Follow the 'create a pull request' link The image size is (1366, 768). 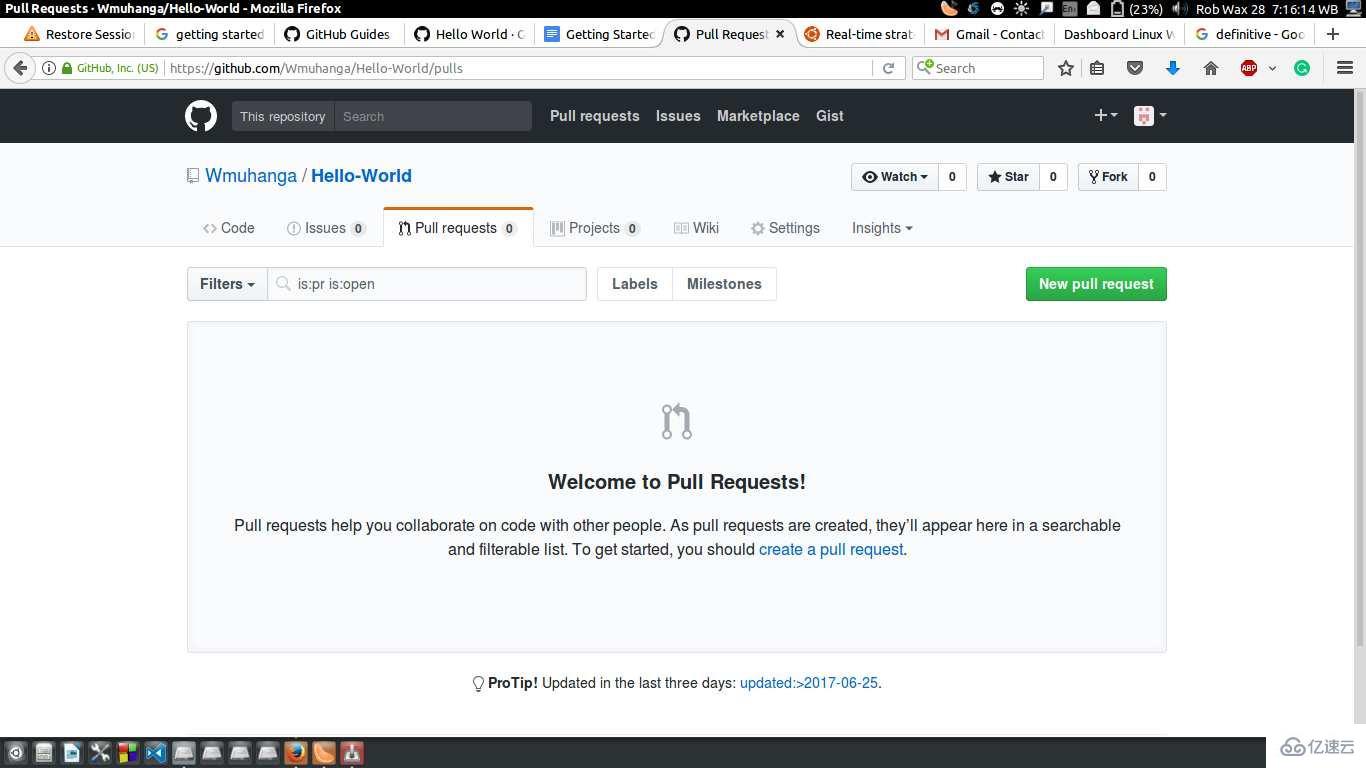(x=831, y=549)
